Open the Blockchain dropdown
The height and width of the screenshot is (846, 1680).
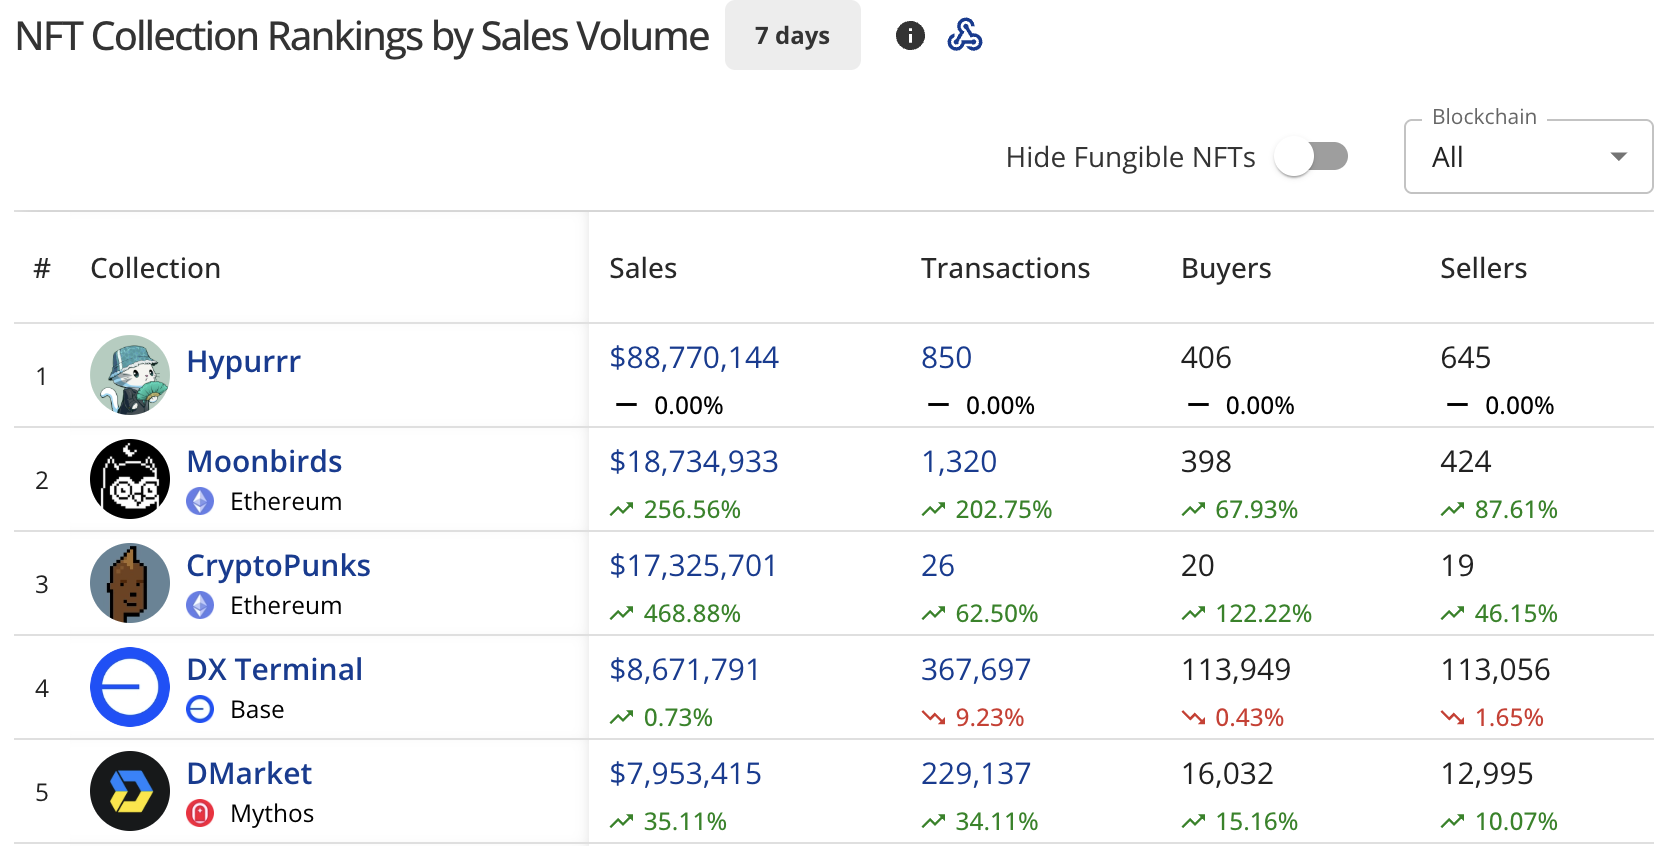pyautogui.click(x=1528, y=157)
